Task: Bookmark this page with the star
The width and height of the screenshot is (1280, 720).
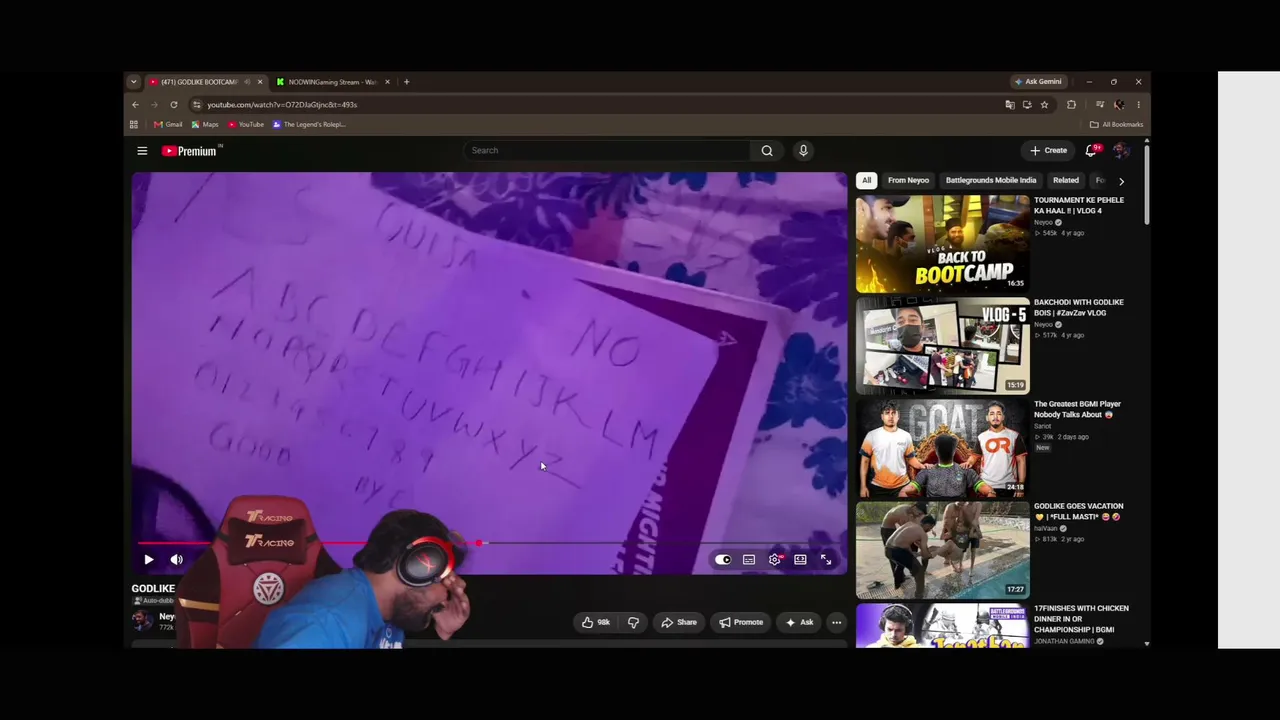Action: (x=1044, y=104)
